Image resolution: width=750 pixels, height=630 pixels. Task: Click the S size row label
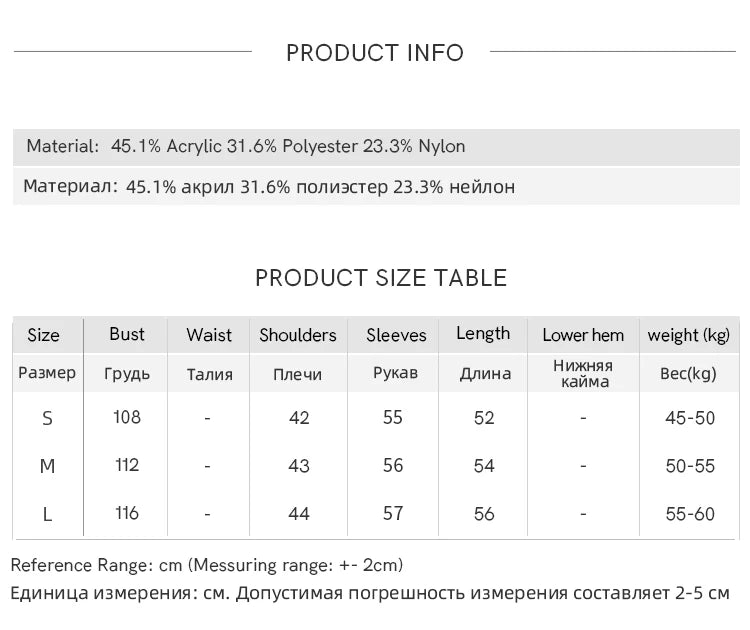pos(47,418)
